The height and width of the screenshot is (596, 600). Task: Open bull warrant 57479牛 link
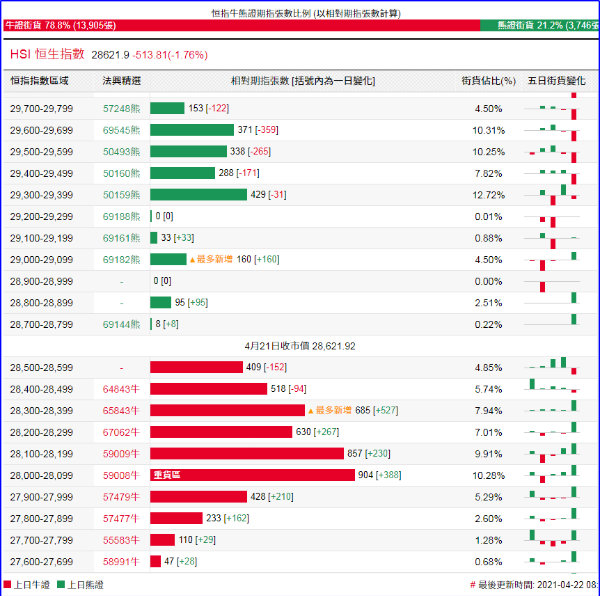[121, 497]
